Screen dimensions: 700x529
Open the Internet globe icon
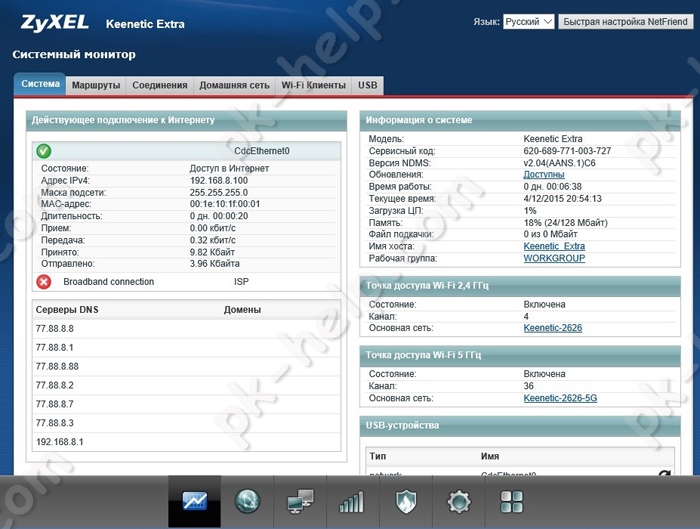(x=247, y=501)
